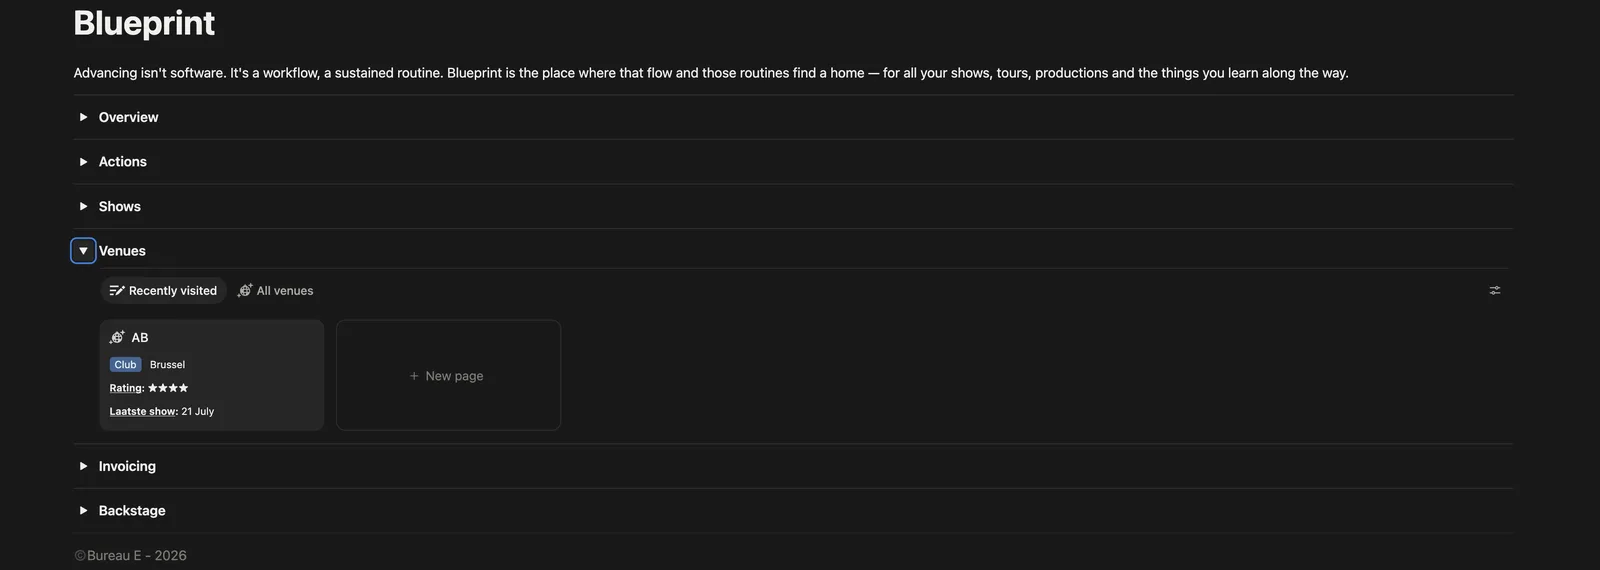Expand the Overview toggle

pos(83,117)
